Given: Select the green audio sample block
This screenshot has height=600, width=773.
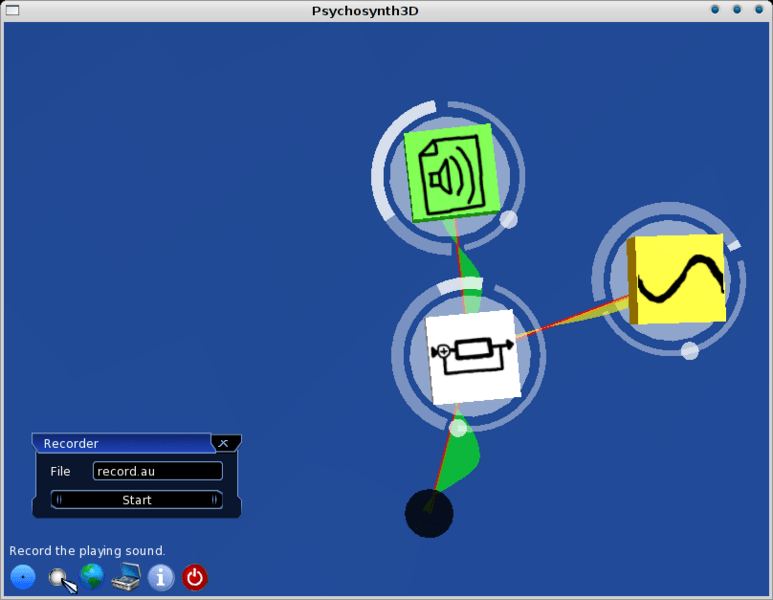Looking at the screenshot, I should coord(449,173).
